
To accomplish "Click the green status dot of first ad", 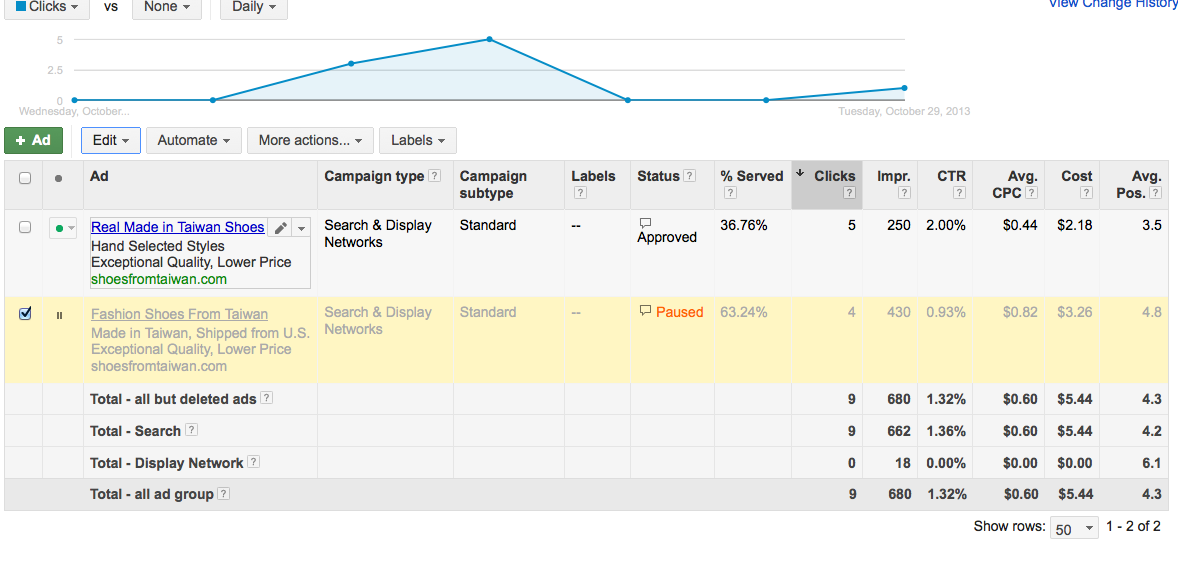I will pos(60,228).
